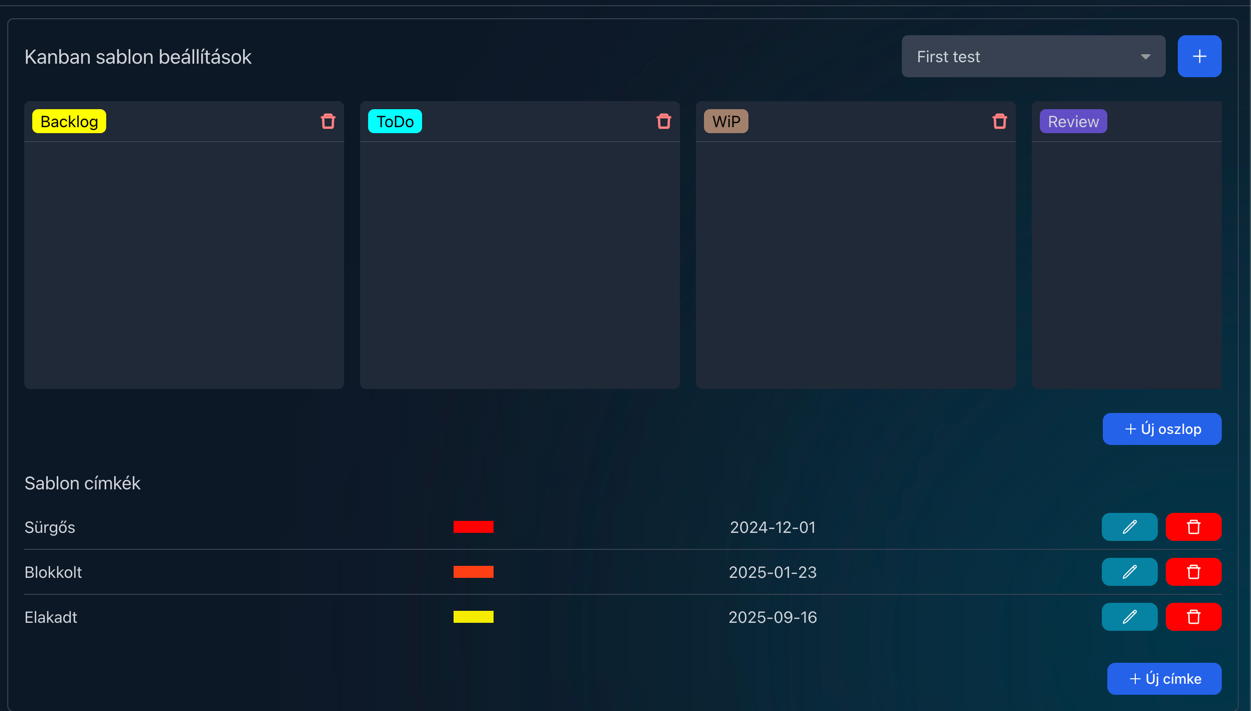The height and width of the screenshot is (711, 1251).
Task: Edit the Sürgős label with pencil icon
Action: [1129, 527]
